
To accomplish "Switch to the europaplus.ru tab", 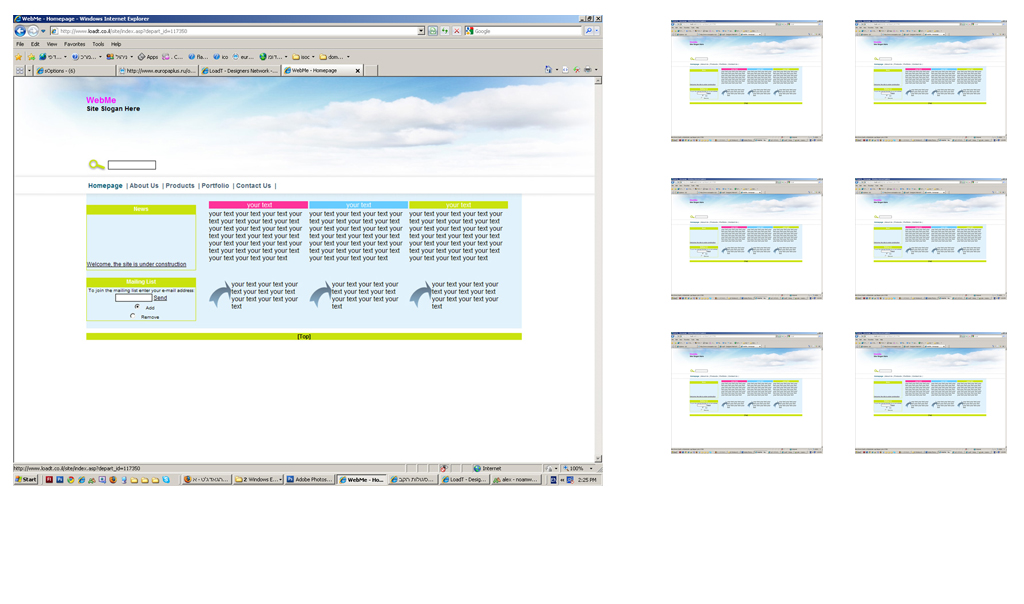I will coord(157,71).
